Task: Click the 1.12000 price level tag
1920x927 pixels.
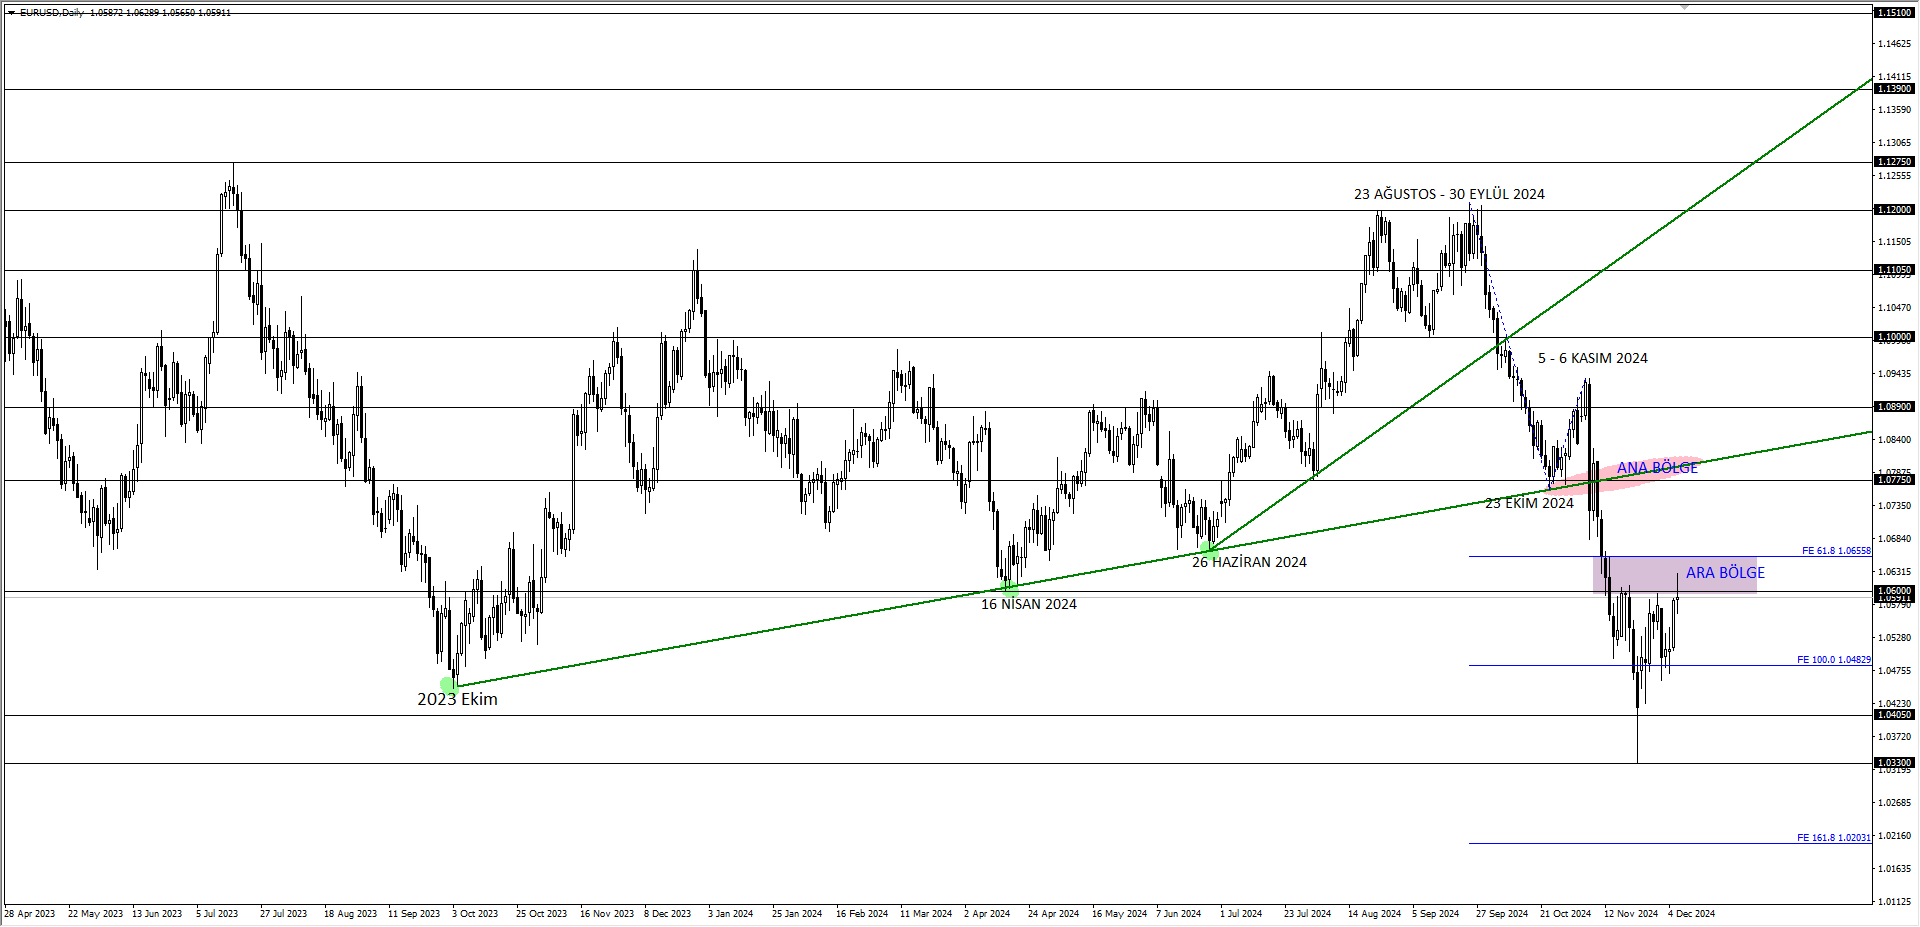Action: pos(1894,210)
